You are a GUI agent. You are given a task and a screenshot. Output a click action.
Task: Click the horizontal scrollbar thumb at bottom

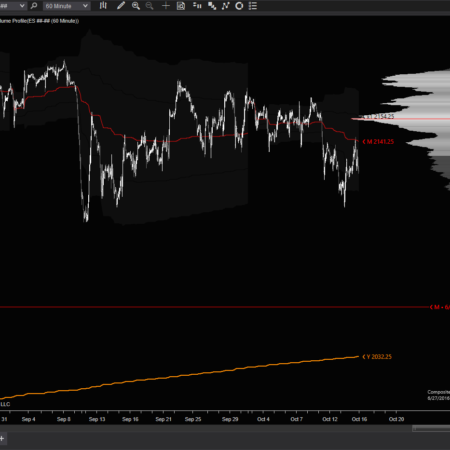pyautogui.click(x=431, y=429)
